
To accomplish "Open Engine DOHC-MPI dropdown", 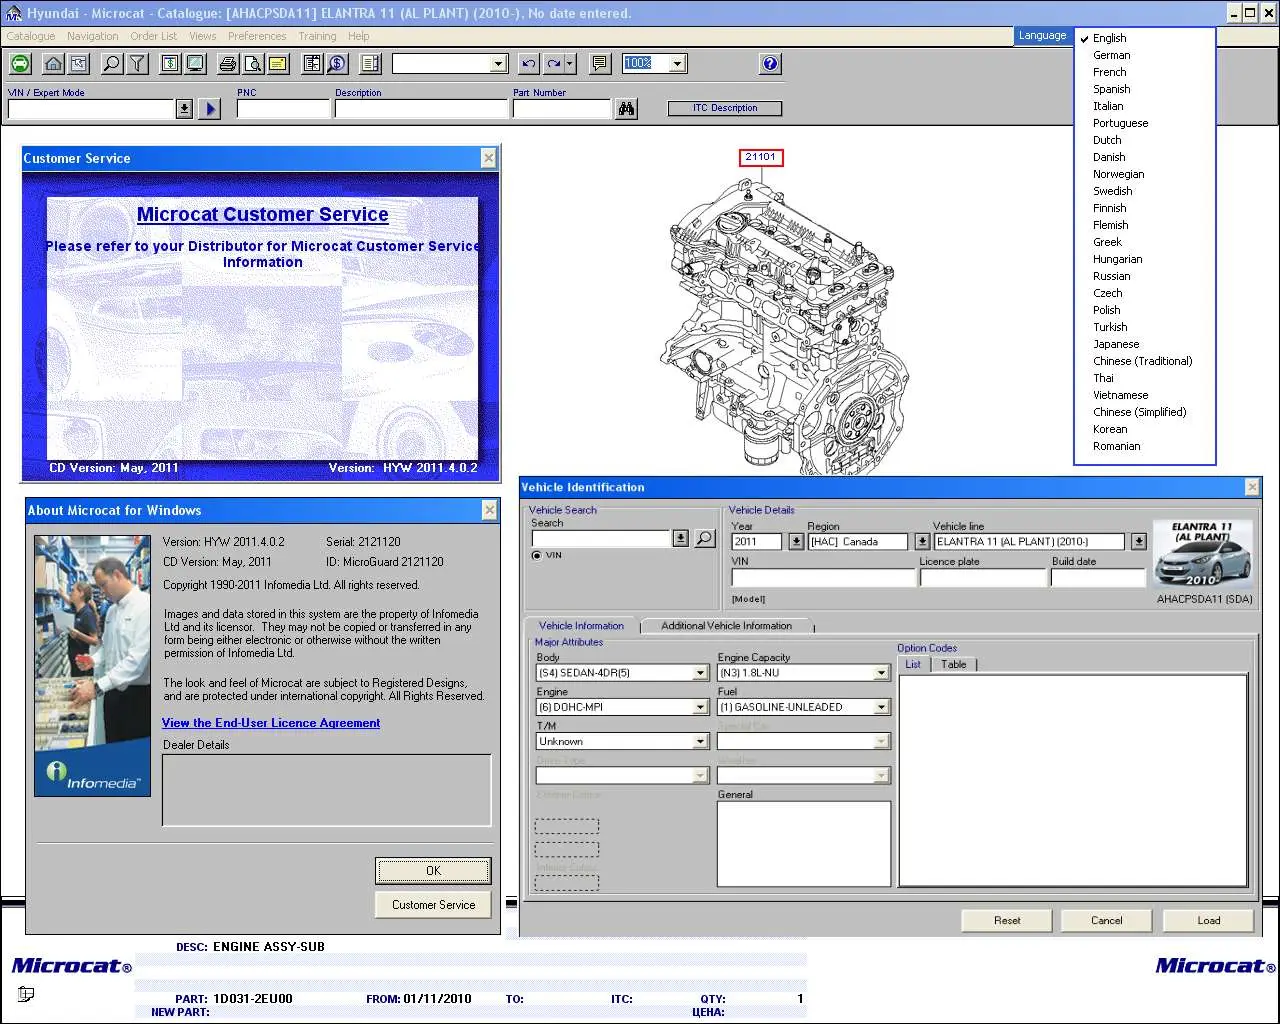I will (701, 707).
